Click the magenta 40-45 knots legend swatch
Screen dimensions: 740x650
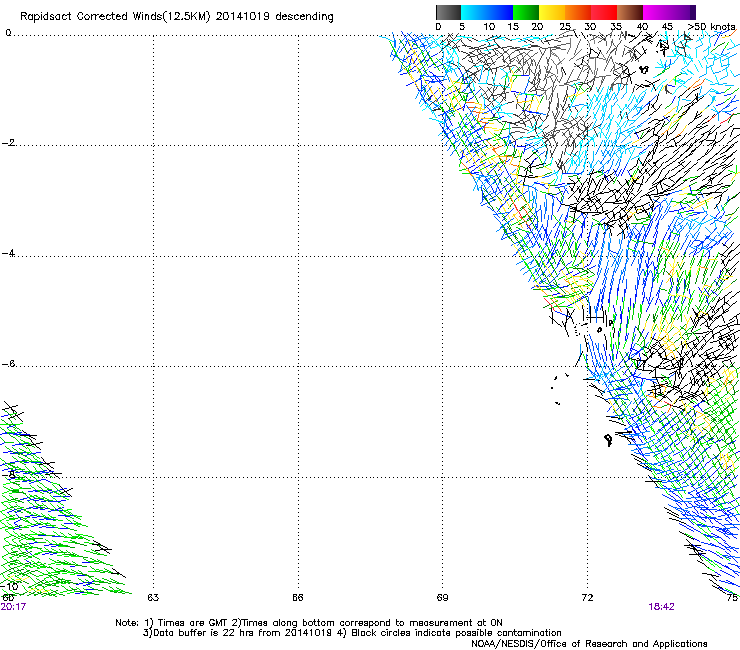click(656, 12)
